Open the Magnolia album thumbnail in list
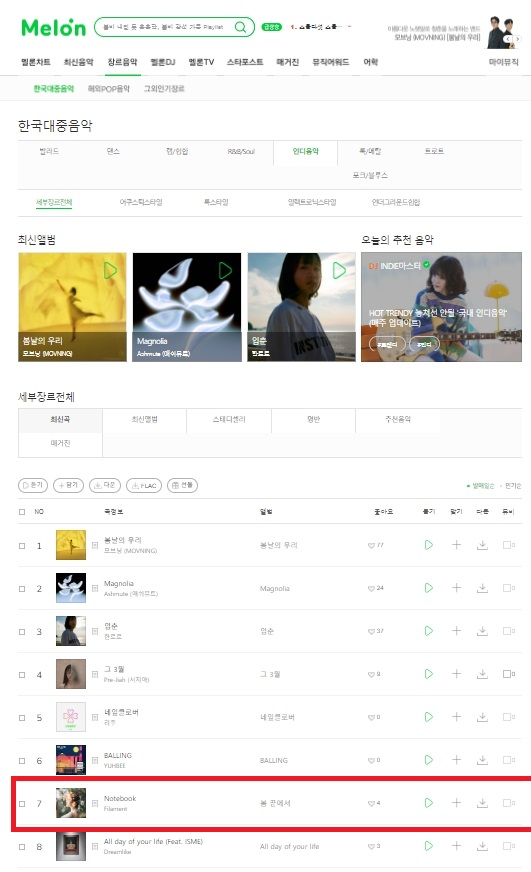The height and width of the screenshot is (872, 531). point(71,588)
